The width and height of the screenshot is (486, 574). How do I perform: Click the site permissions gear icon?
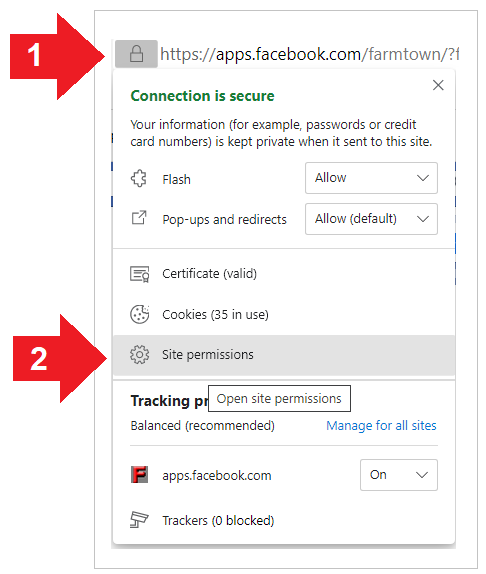[139, 354]
